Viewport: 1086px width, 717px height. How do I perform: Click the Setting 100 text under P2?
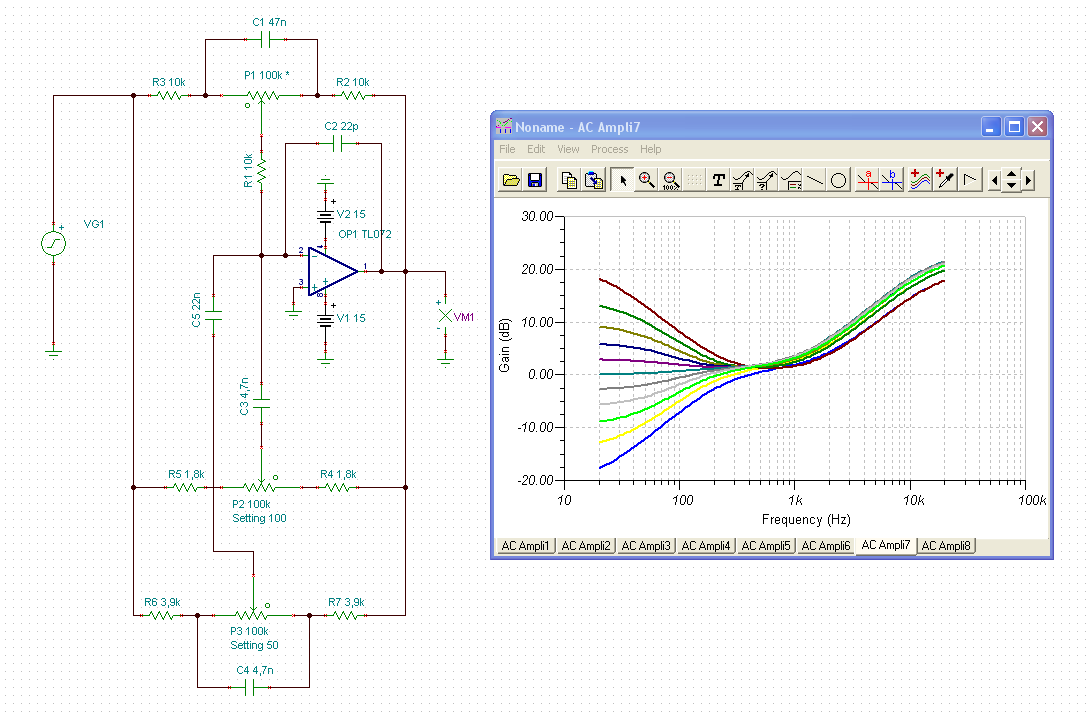(x=259, y=518)
